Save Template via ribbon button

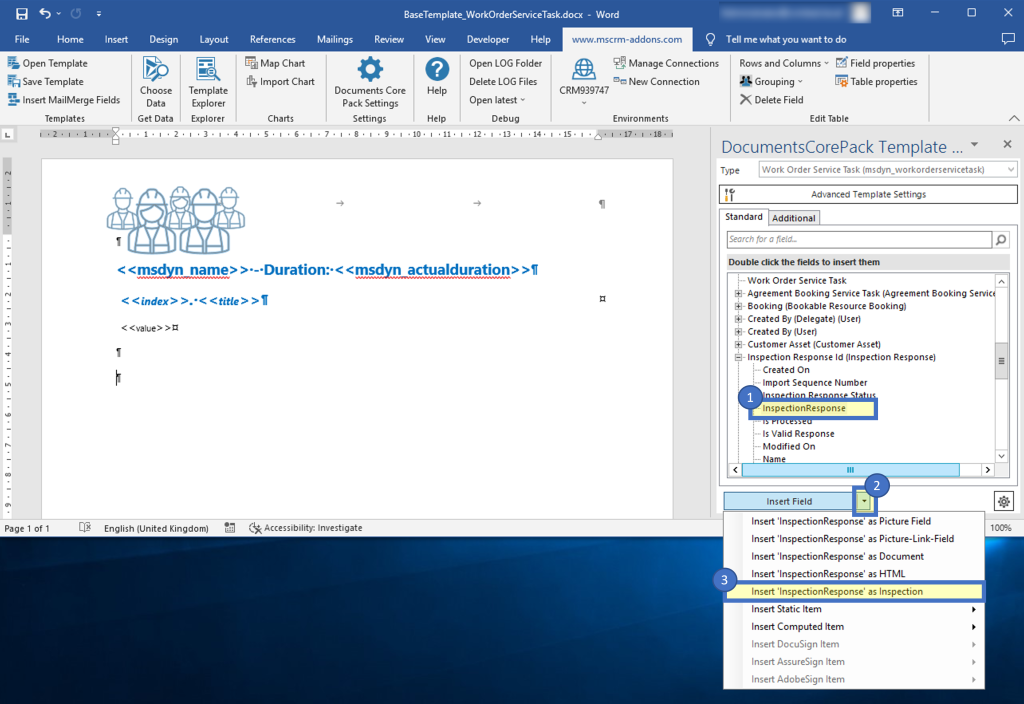pos(46,82)
